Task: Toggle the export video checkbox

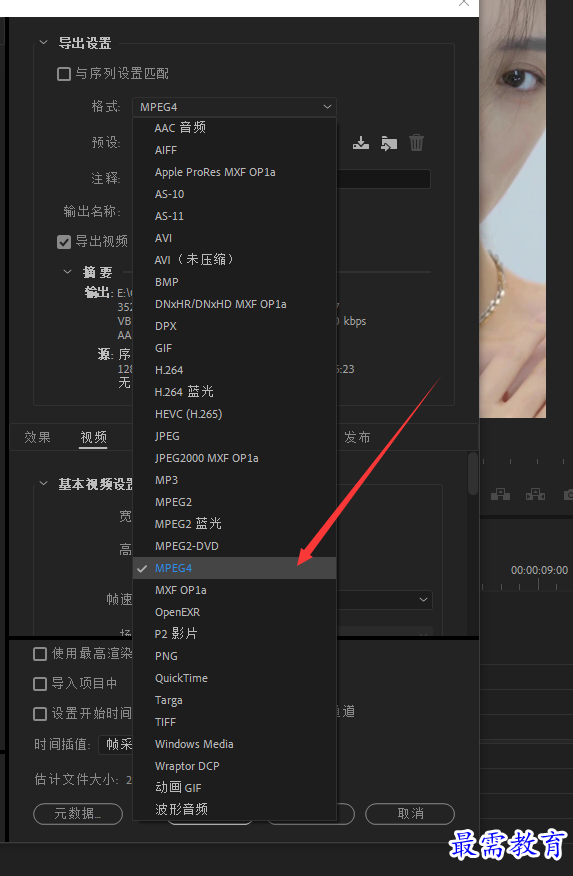Action: click(x=64, y=241)
